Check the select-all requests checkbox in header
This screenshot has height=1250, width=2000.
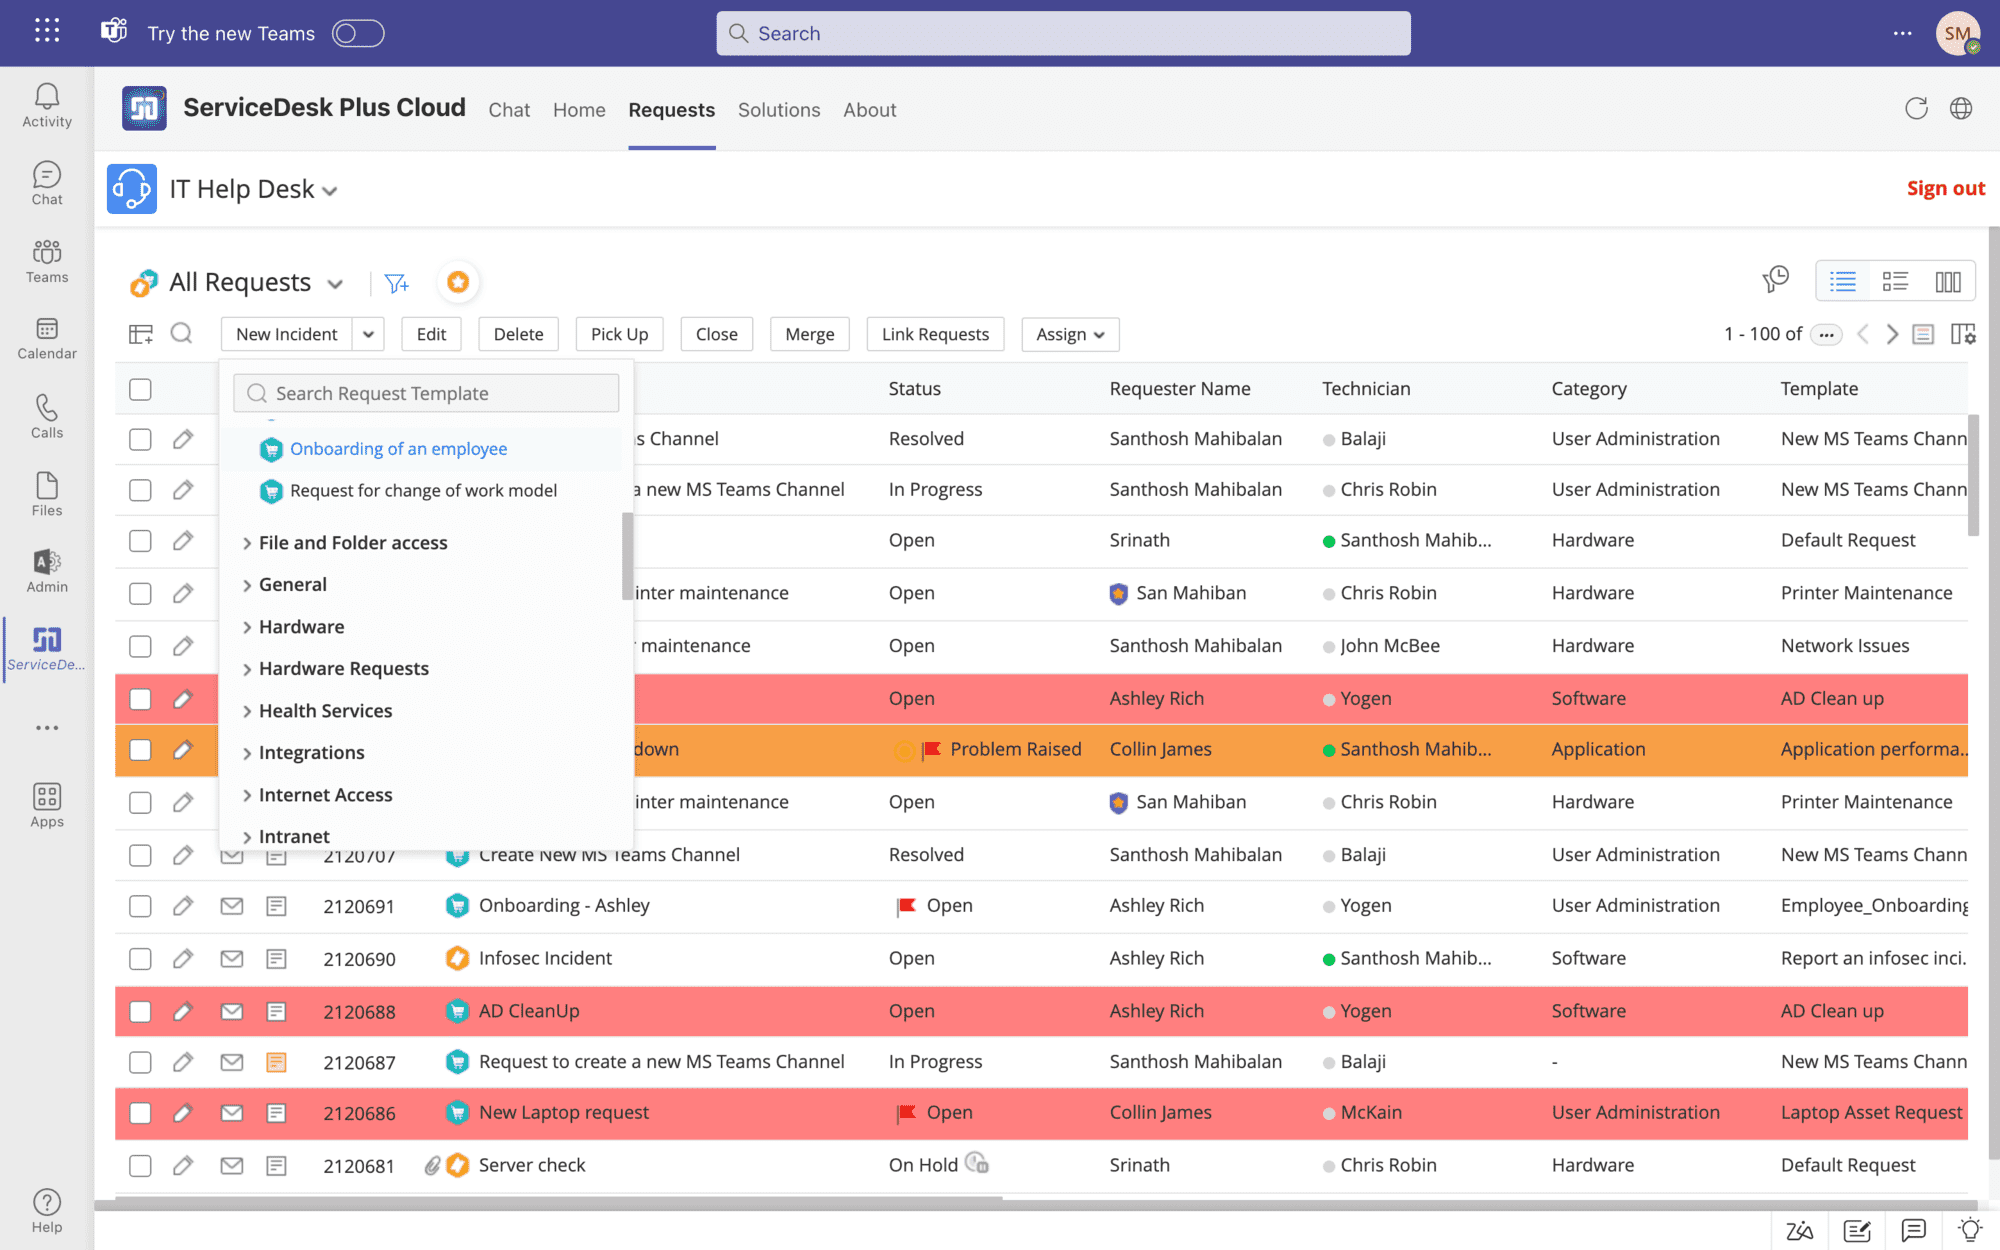click(140, 389)
